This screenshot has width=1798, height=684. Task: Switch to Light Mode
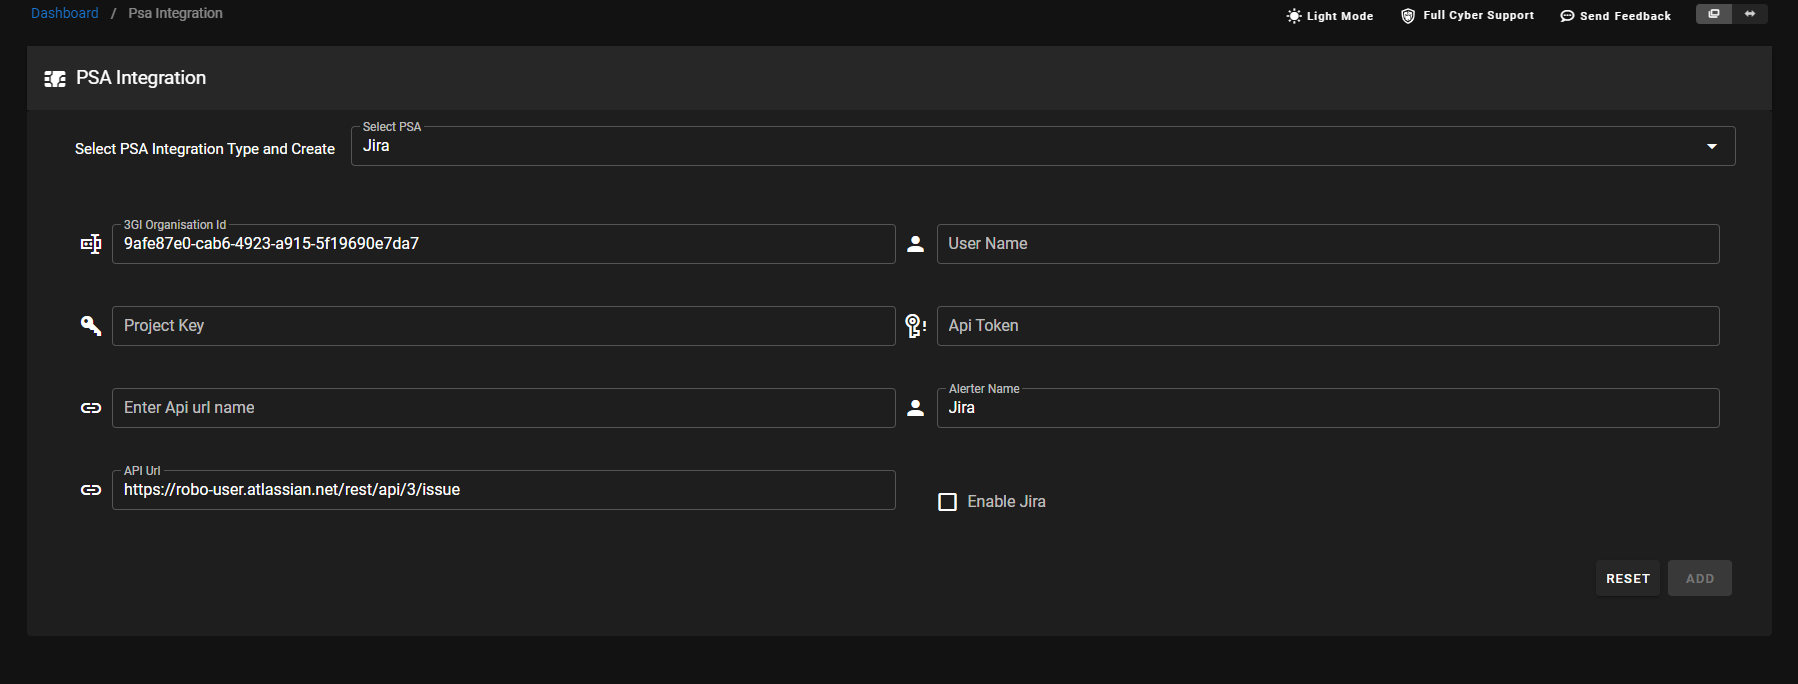point(1330,16)
